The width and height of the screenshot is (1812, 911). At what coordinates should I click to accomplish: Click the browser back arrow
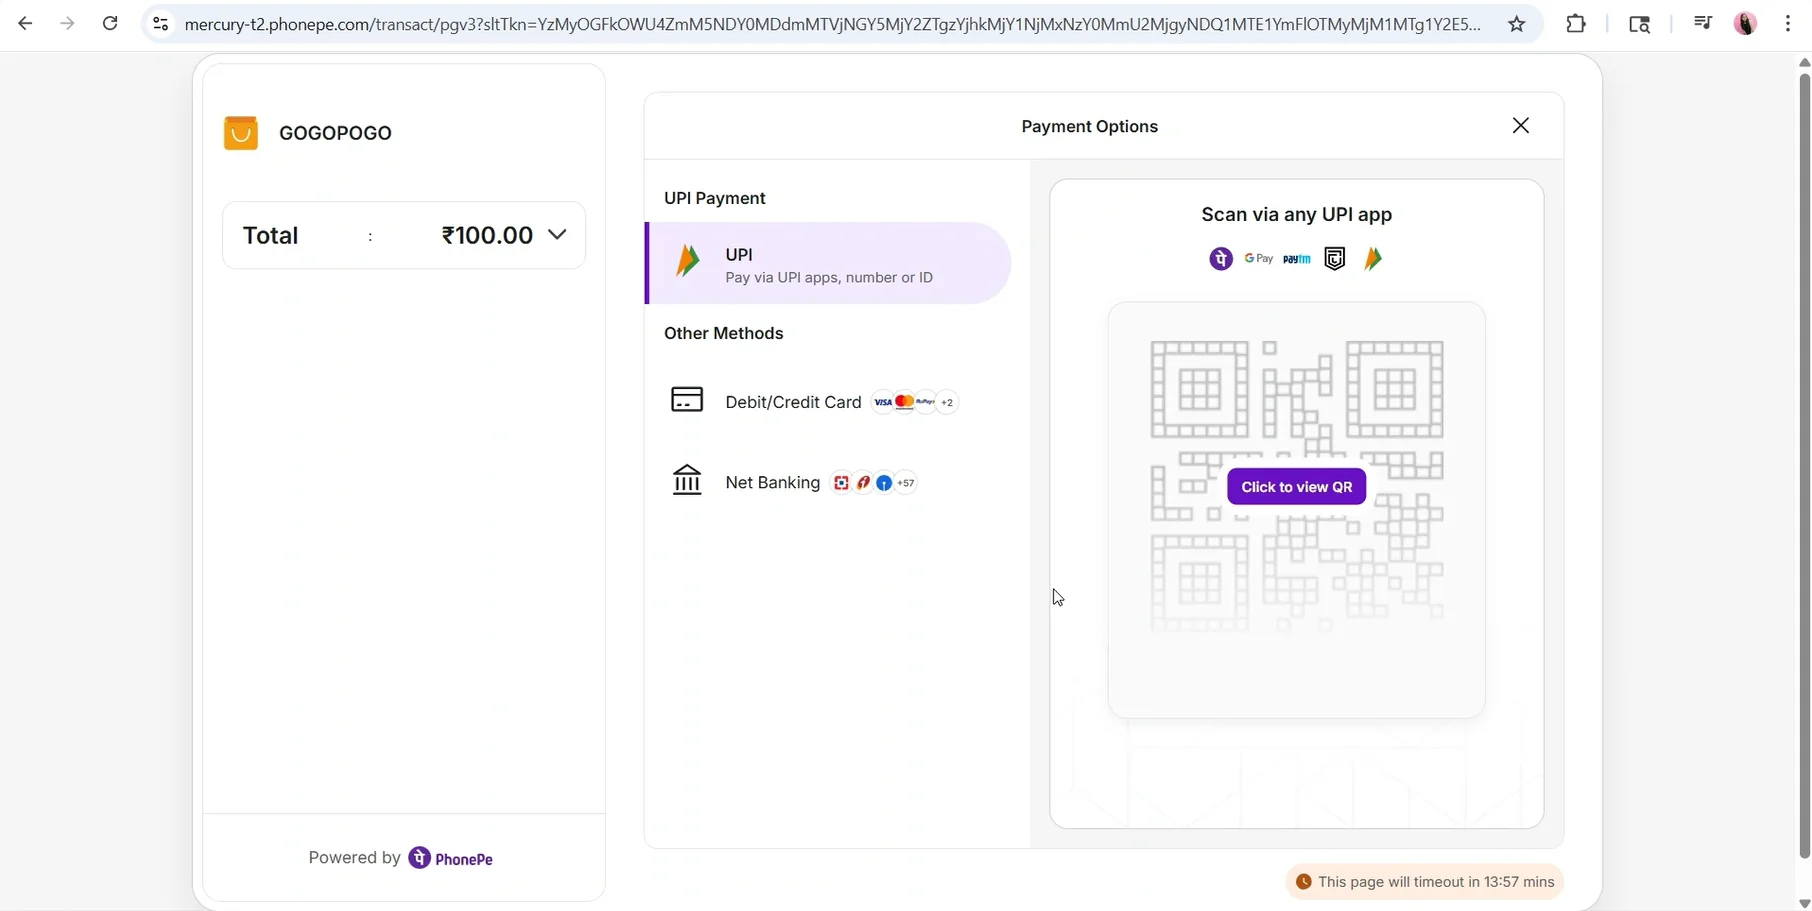pyautogui.click(x=25, y=23)
